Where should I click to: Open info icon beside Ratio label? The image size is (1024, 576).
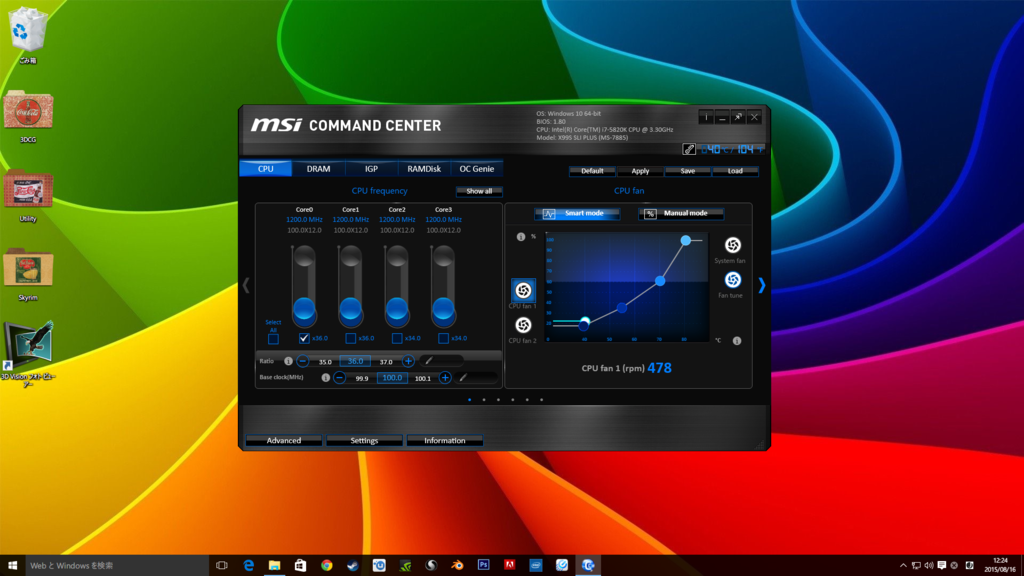pos(288,361)
